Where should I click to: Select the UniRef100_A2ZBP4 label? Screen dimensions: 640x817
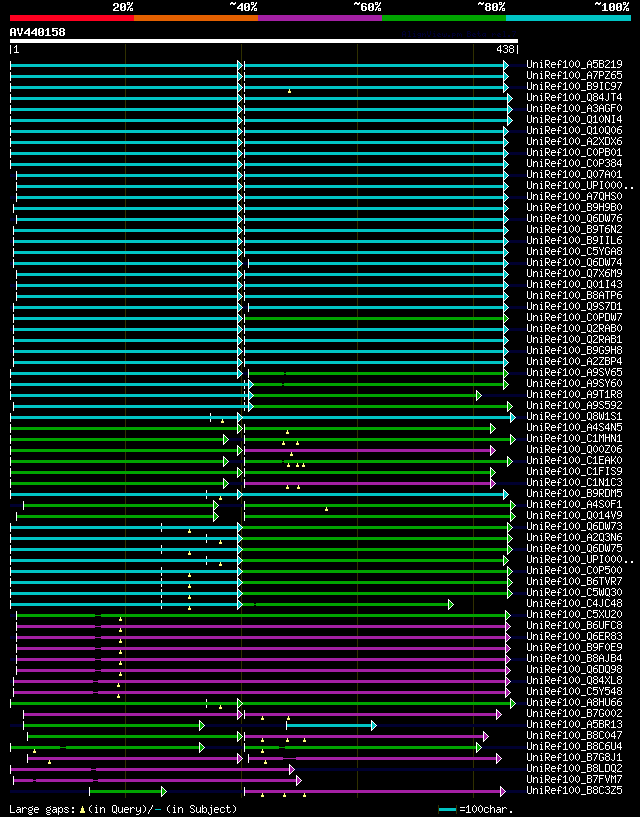click(574, 361)
